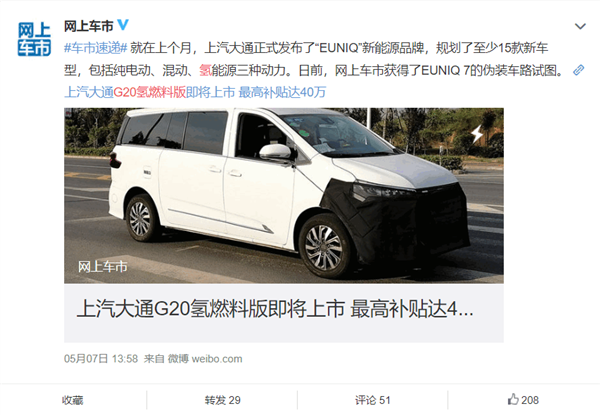Click the highlighted 氢 keyword
Screen dimensions: 600x415
pyautogui.click(x=205, y=70)
